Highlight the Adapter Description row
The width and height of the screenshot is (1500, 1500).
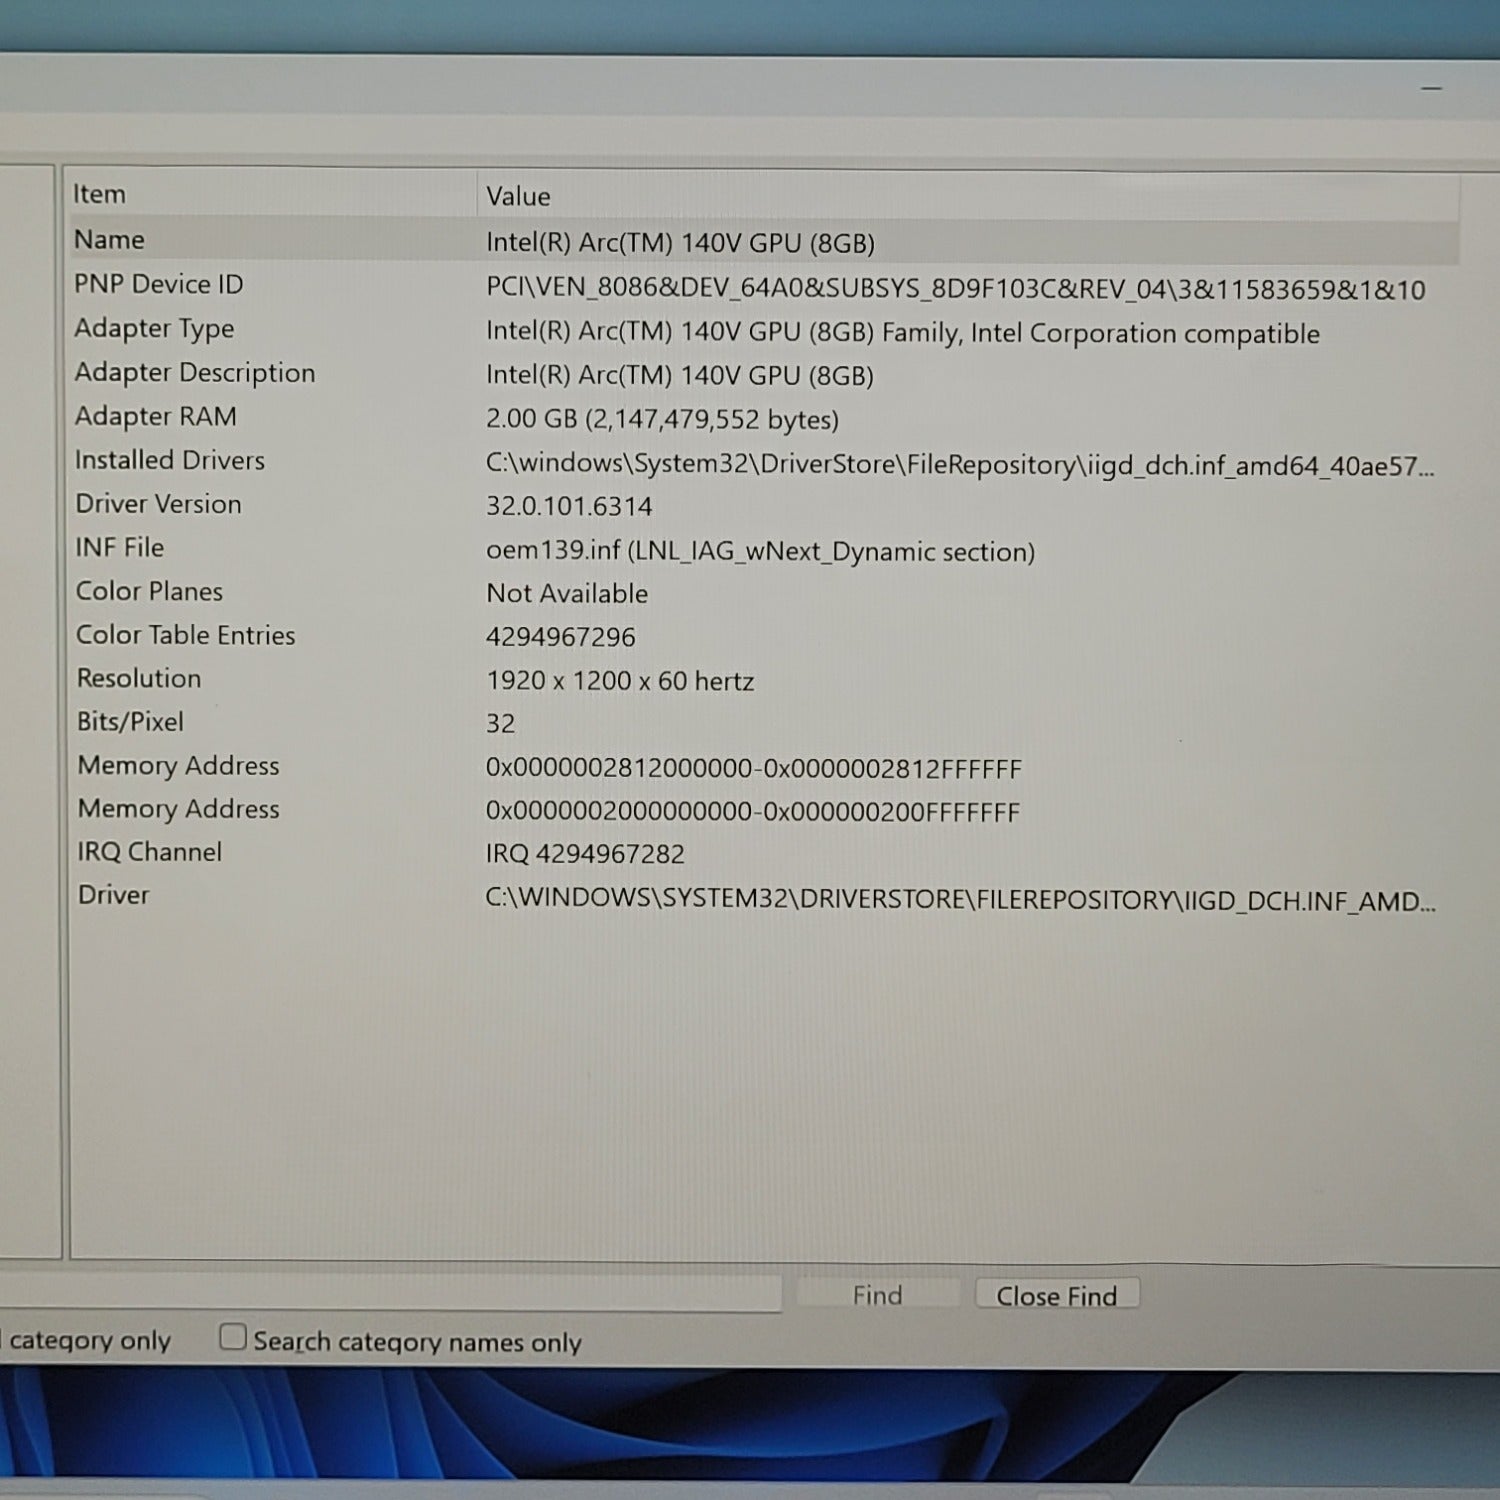point(195,373)
